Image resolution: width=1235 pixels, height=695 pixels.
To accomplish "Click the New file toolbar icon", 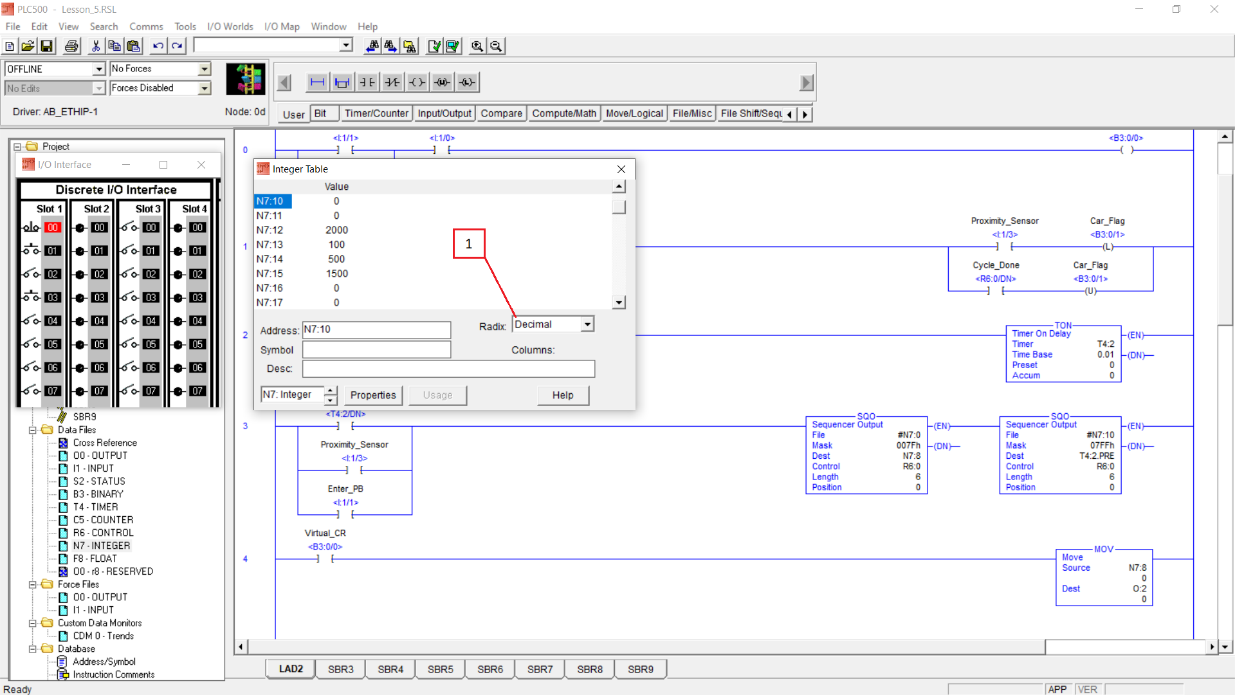I will (10, 46).
